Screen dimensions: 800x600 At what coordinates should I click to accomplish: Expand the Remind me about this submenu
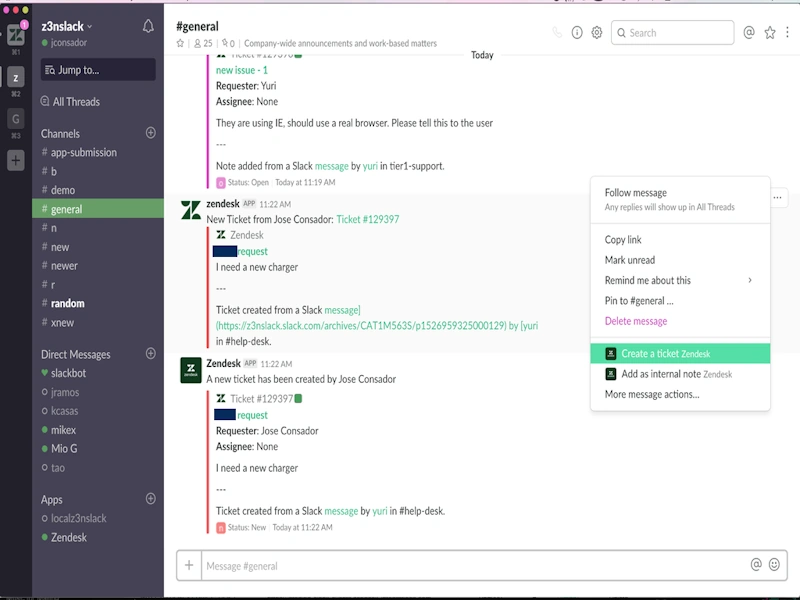680,280
